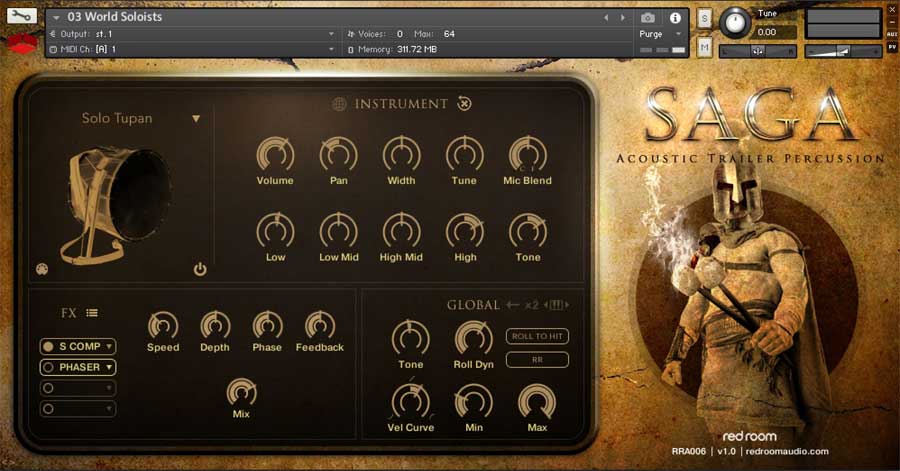Image resolution: width=900 pixels, height=471 pixels.
Task: Click the phaser Speed knob
Action: point(163,326)
